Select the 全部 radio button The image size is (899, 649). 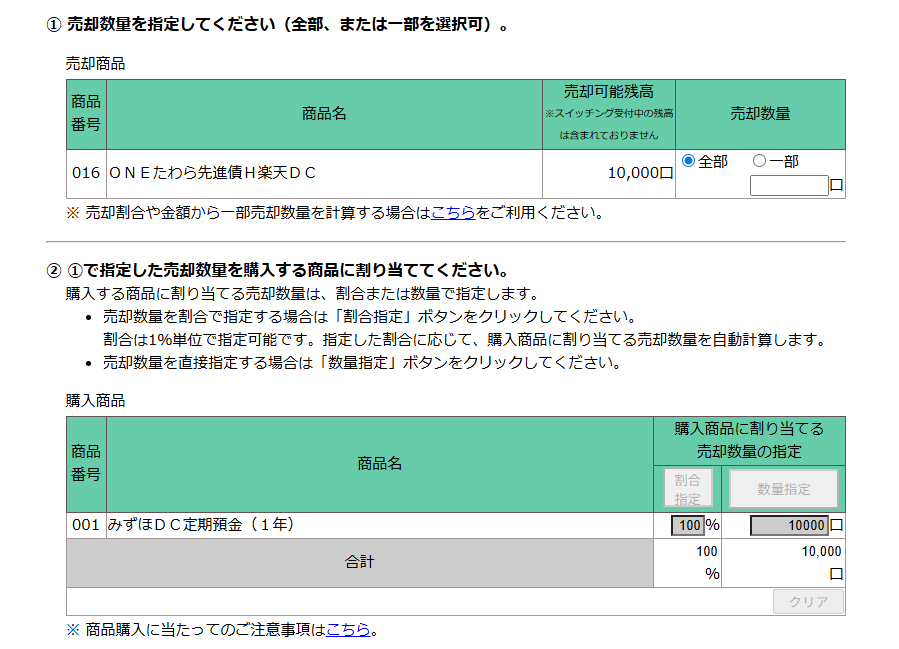(x=688, y=161)
